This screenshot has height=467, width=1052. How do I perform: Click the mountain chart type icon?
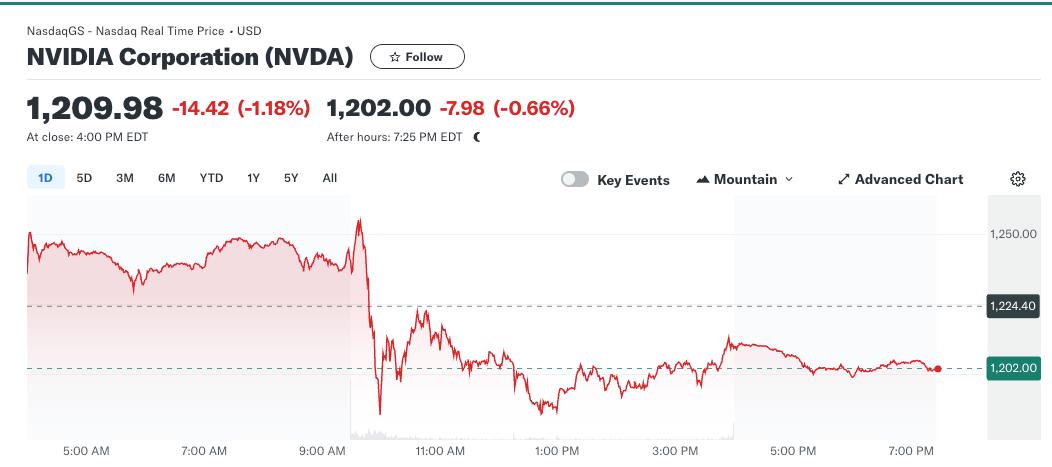pos(703,180)
